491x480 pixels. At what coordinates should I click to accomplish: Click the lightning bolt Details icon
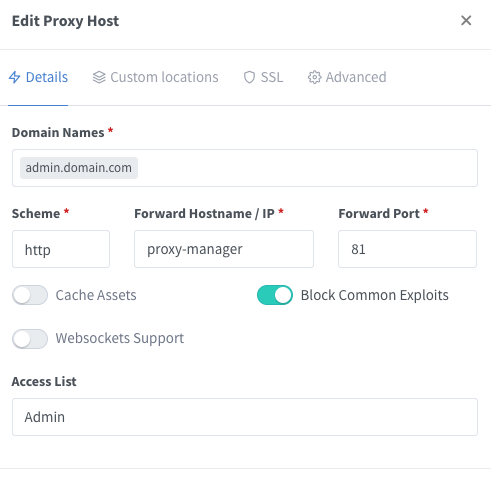tap(15, 77)
